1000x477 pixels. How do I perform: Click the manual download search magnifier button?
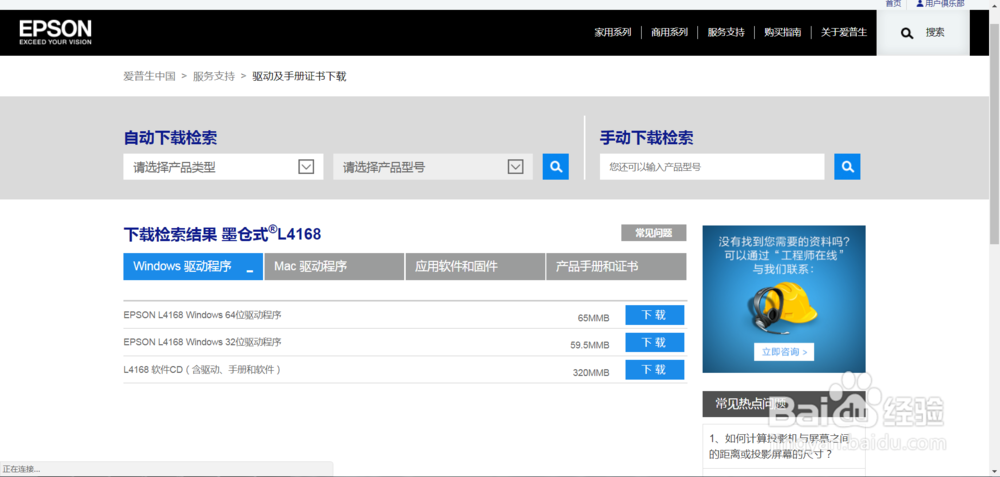point(847,166)
